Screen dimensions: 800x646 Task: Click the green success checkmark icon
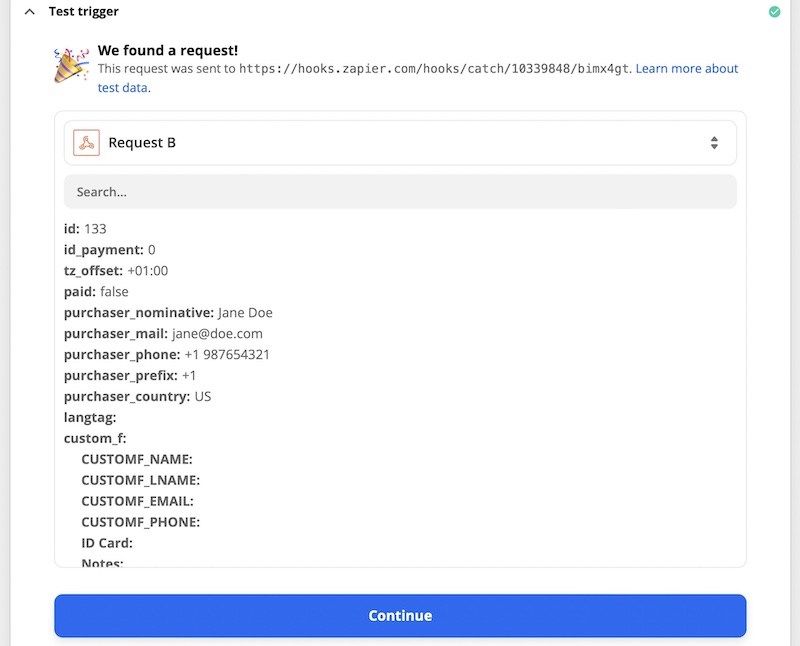(774, 11)
